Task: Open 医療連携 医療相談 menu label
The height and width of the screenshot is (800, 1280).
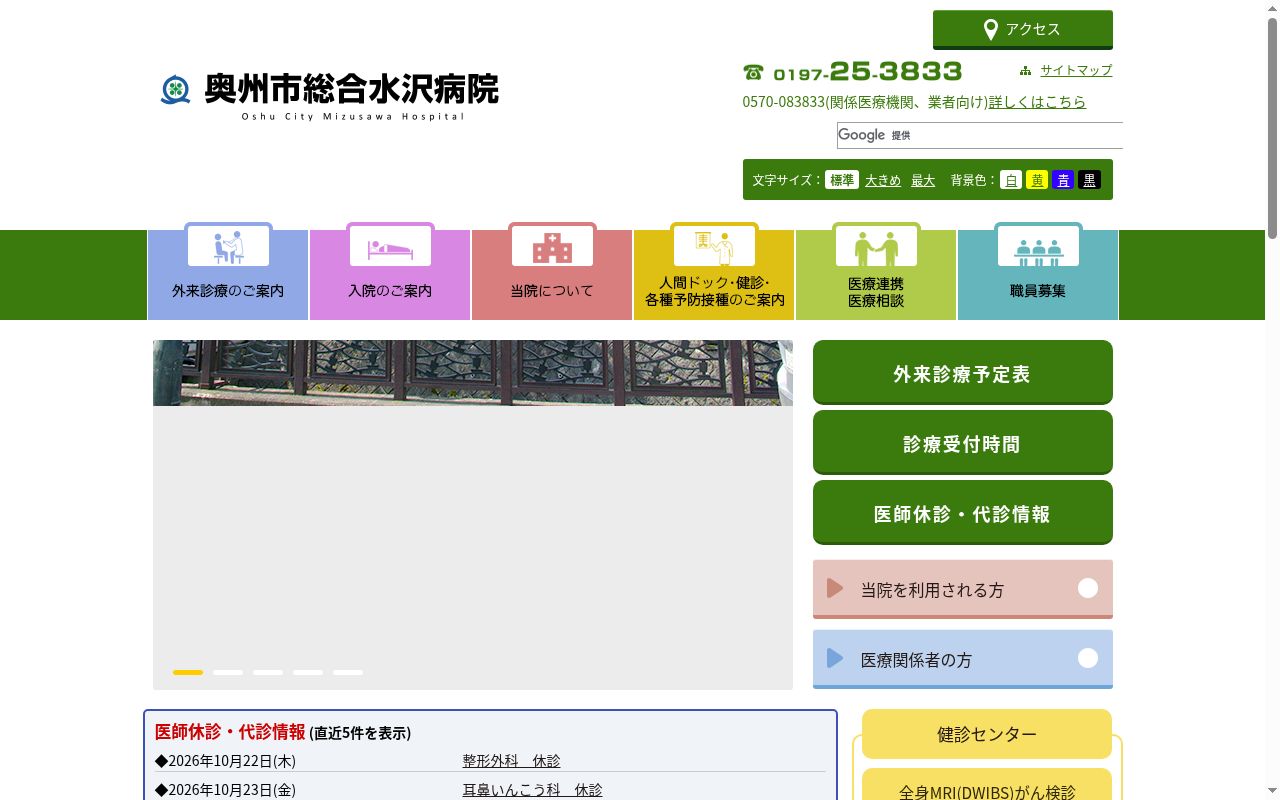Action: [x=876, y=292]
